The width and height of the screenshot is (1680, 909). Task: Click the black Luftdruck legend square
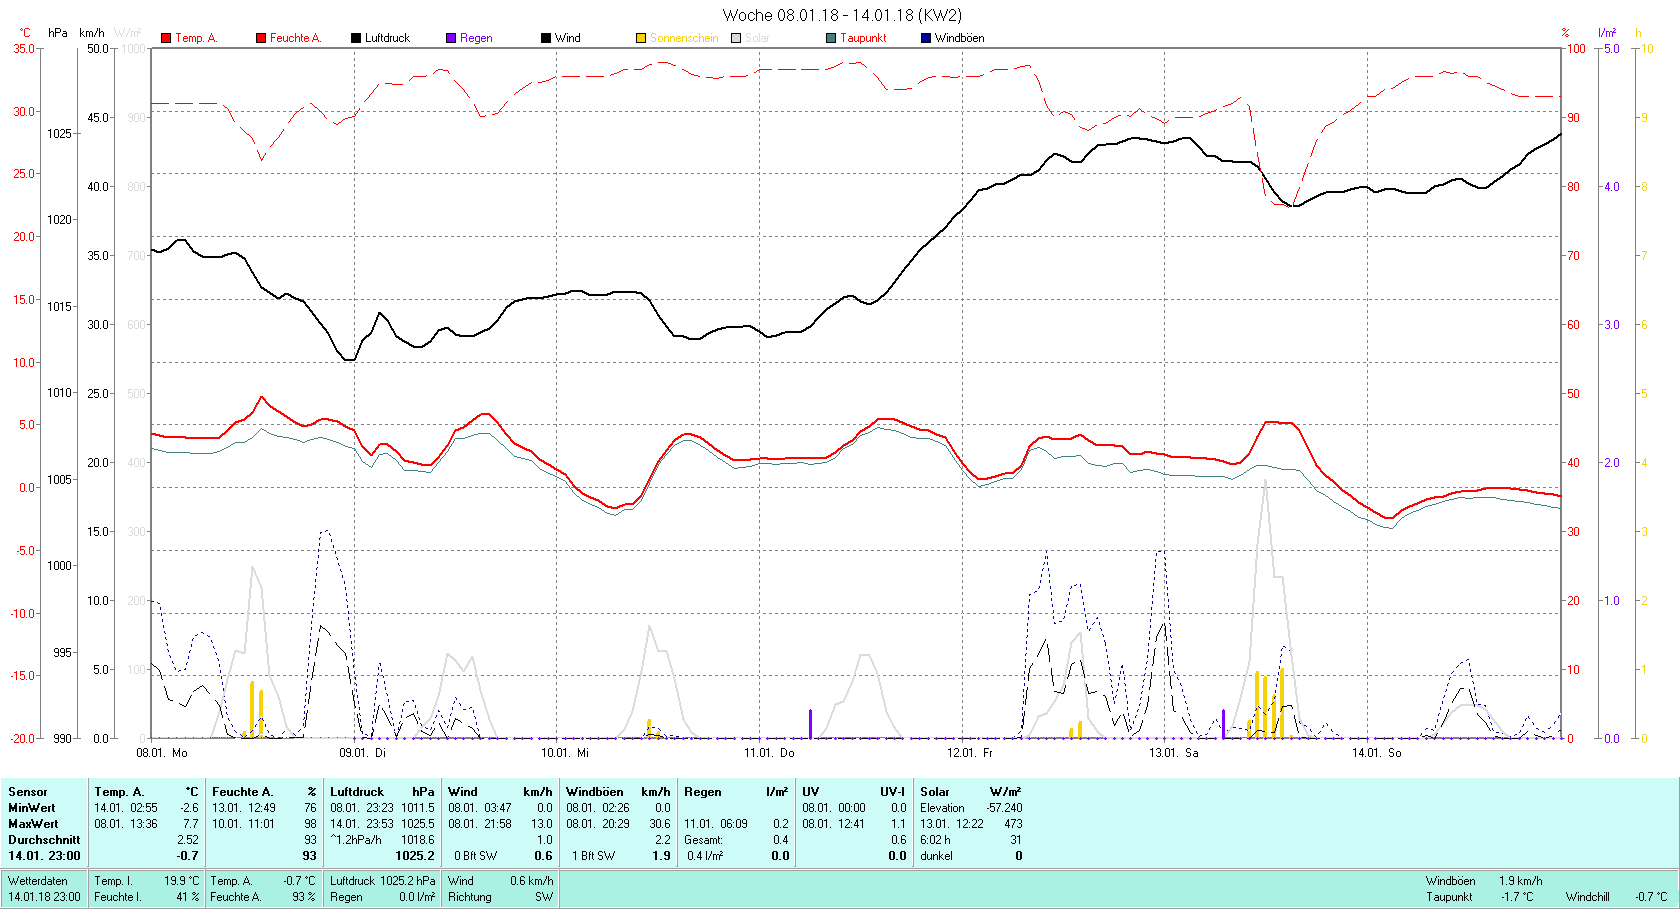355,38
